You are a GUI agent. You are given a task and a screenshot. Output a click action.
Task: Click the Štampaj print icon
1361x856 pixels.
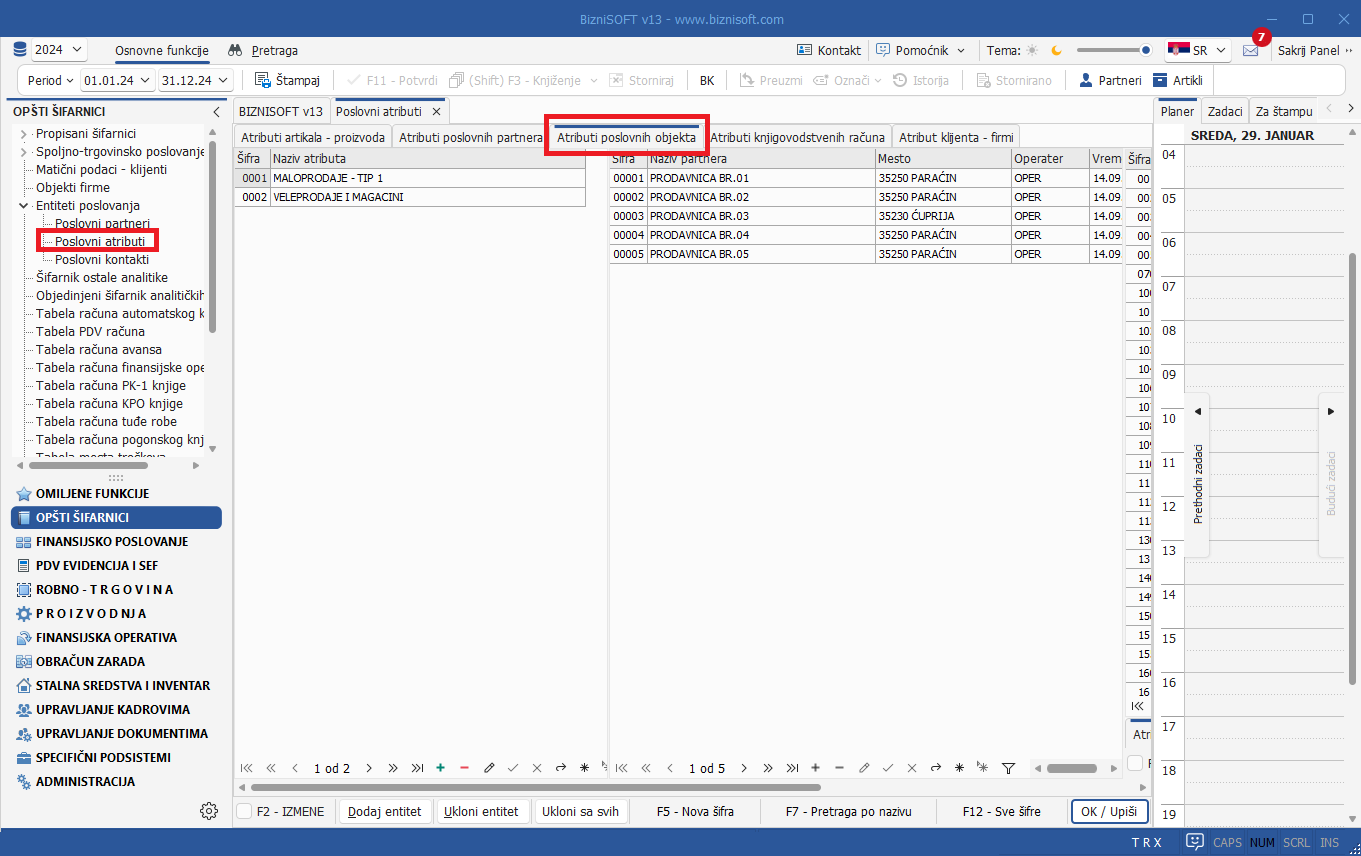click(x=263, y=80)
